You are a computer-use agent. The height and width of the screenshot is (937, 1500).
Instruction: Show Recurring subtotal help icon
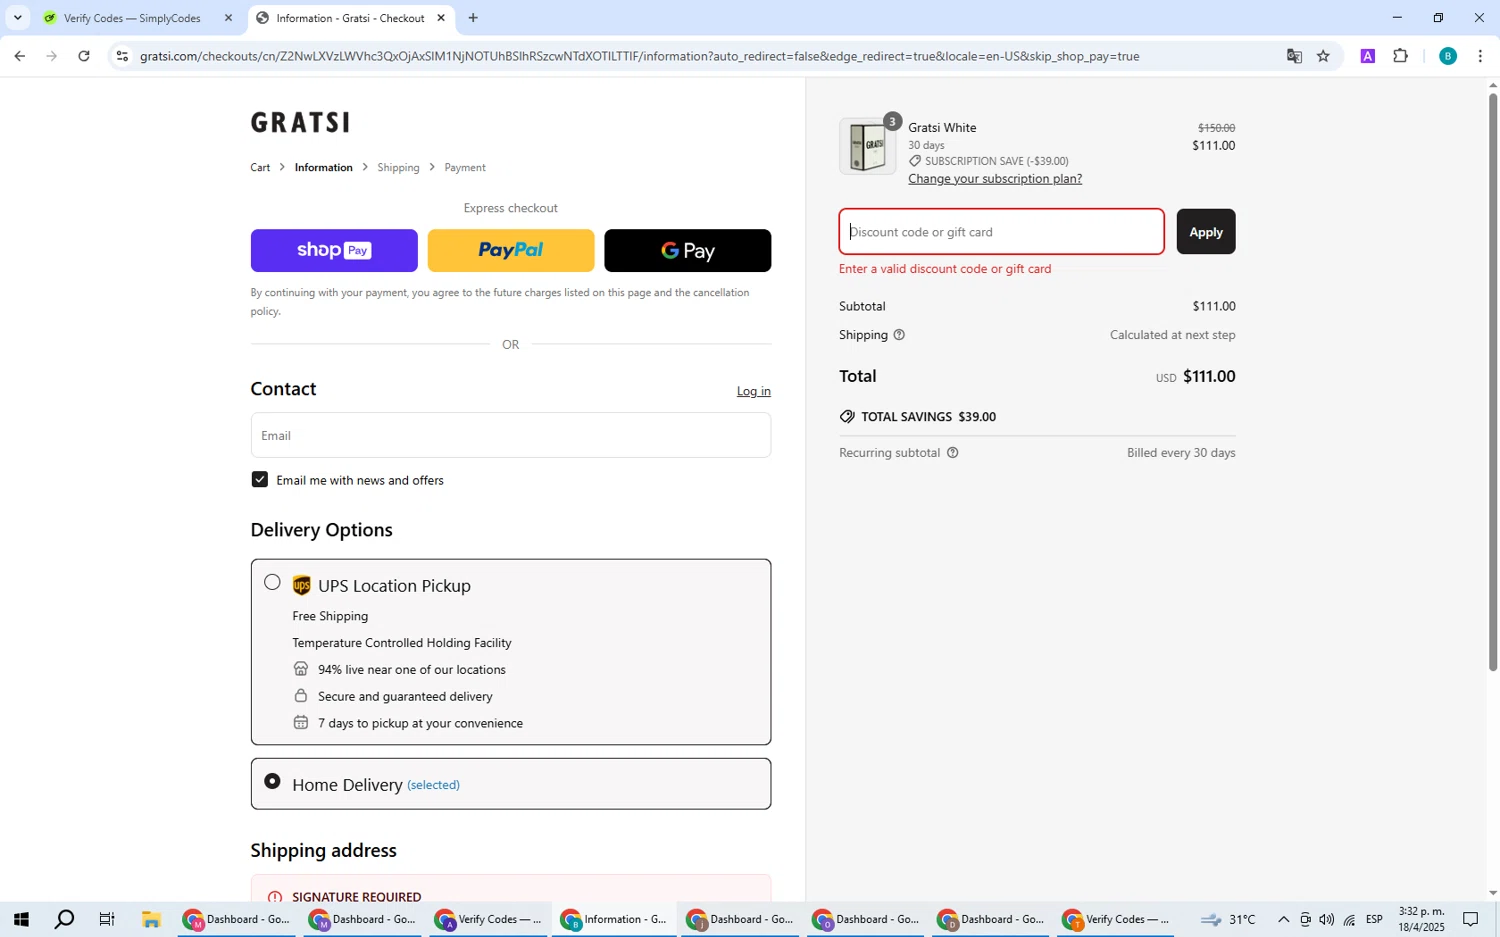click(x=952, y=453)
